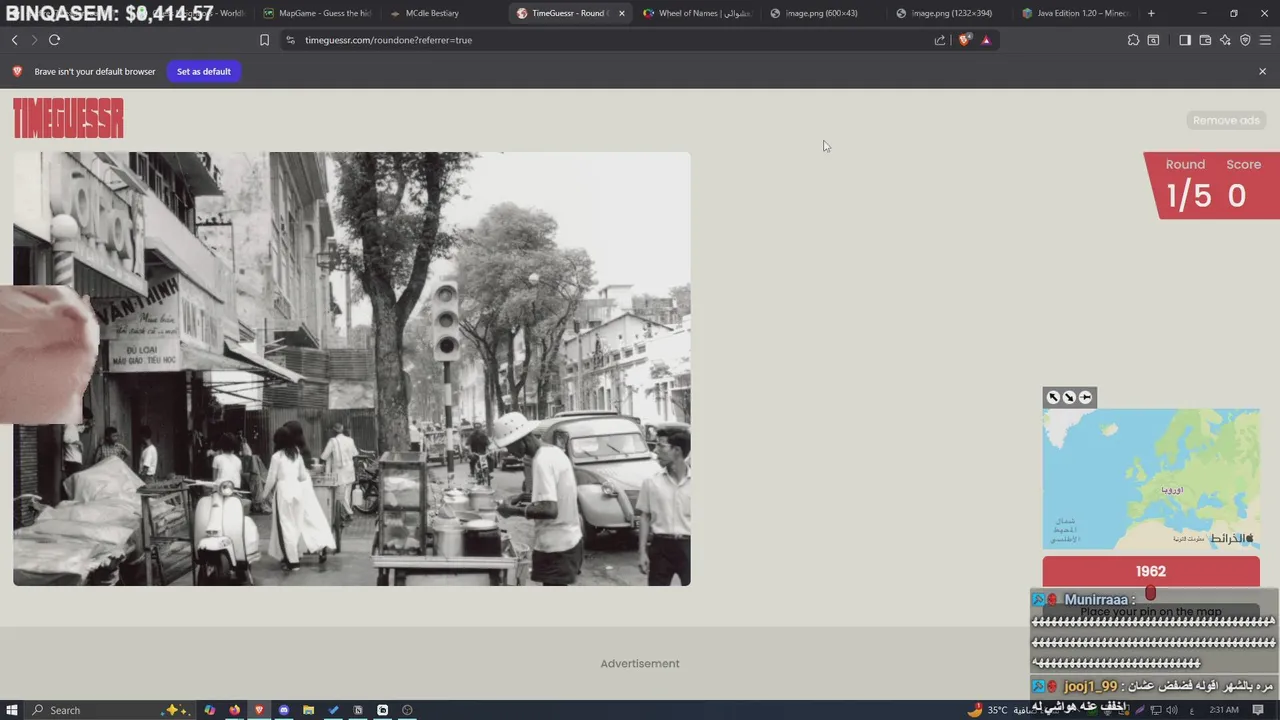This screenshot has width=1280, height=720.
Task: Switch to the image.png (600×43) tab
Action: click(x=823, y=13)
